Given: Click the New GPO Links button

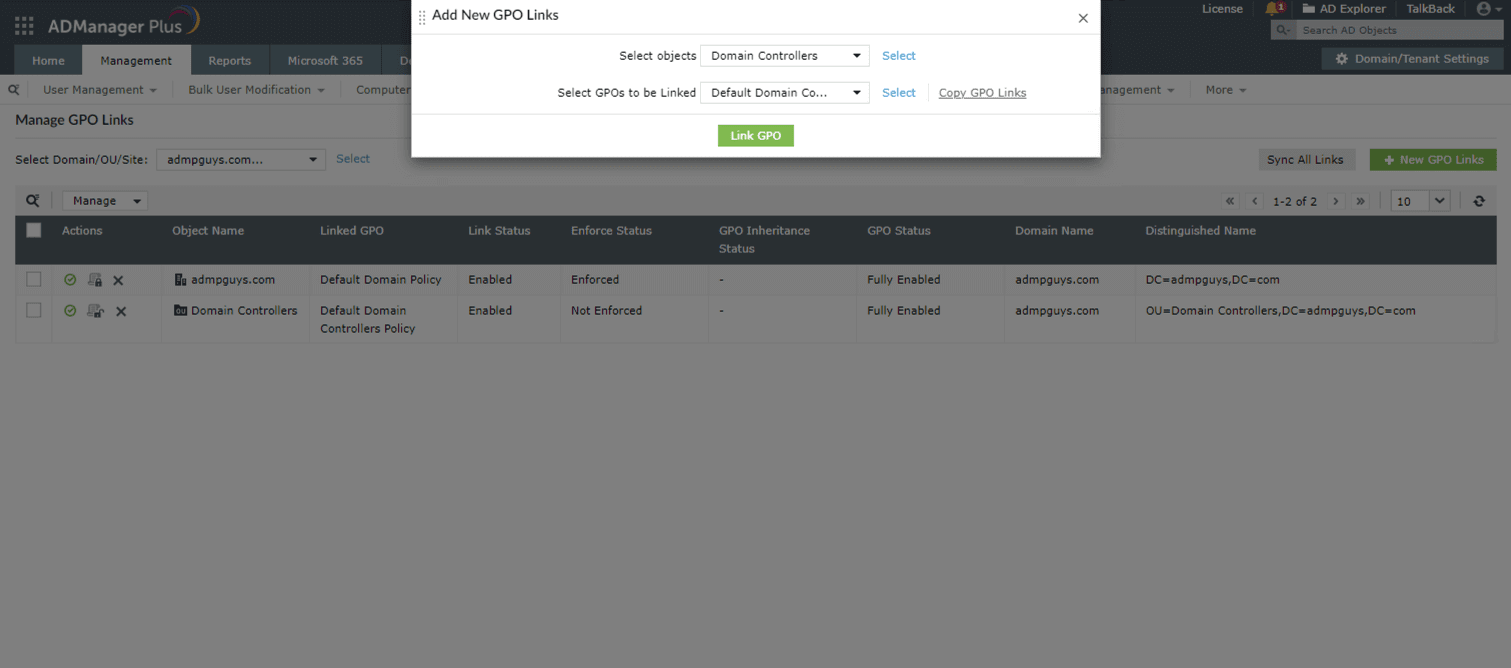Looking at the screenshot, I should [x=1433, y=160].
